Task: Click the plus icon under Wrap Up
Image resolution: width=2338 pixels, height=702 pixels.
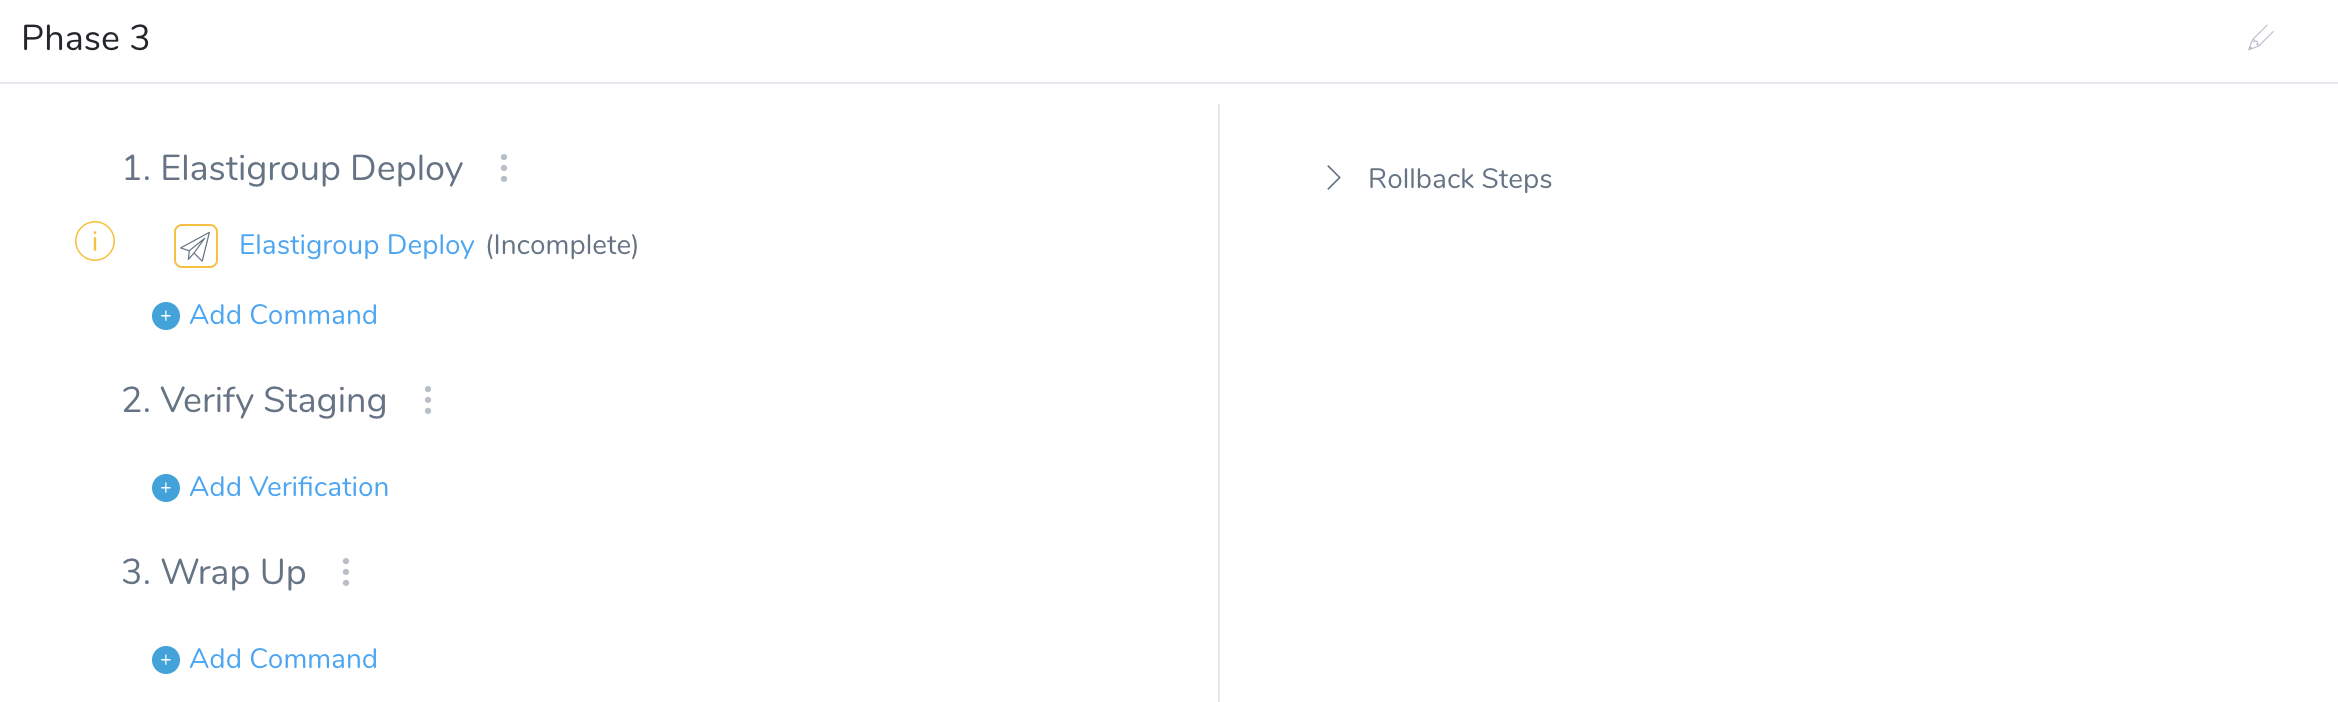Action: tap(166, 660)
